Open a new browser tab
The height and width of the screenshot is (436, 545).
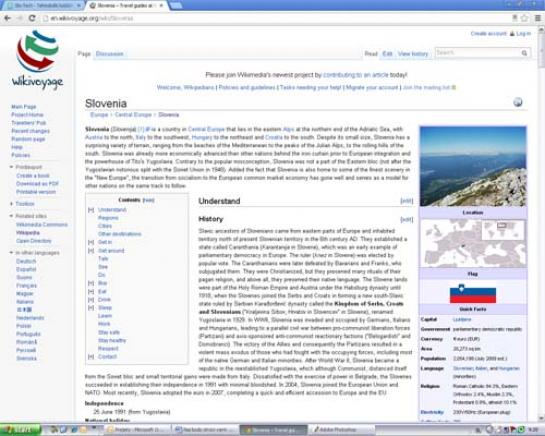click(x=176, y=6)
